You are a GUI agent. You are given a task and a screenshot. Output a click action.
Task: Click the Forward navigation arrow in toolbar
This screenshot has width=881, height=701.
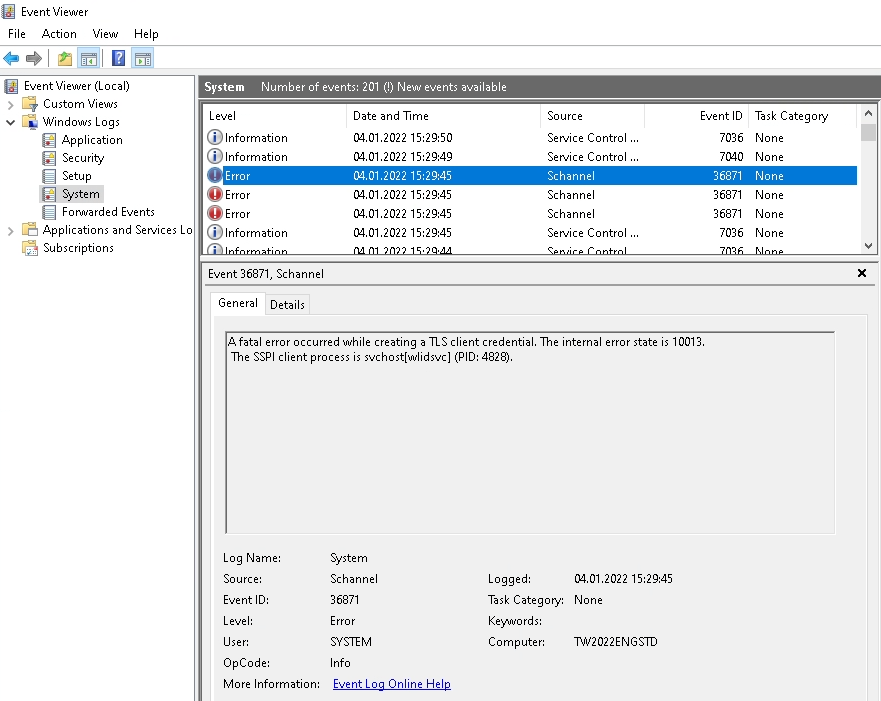click(x=32, y=58)
